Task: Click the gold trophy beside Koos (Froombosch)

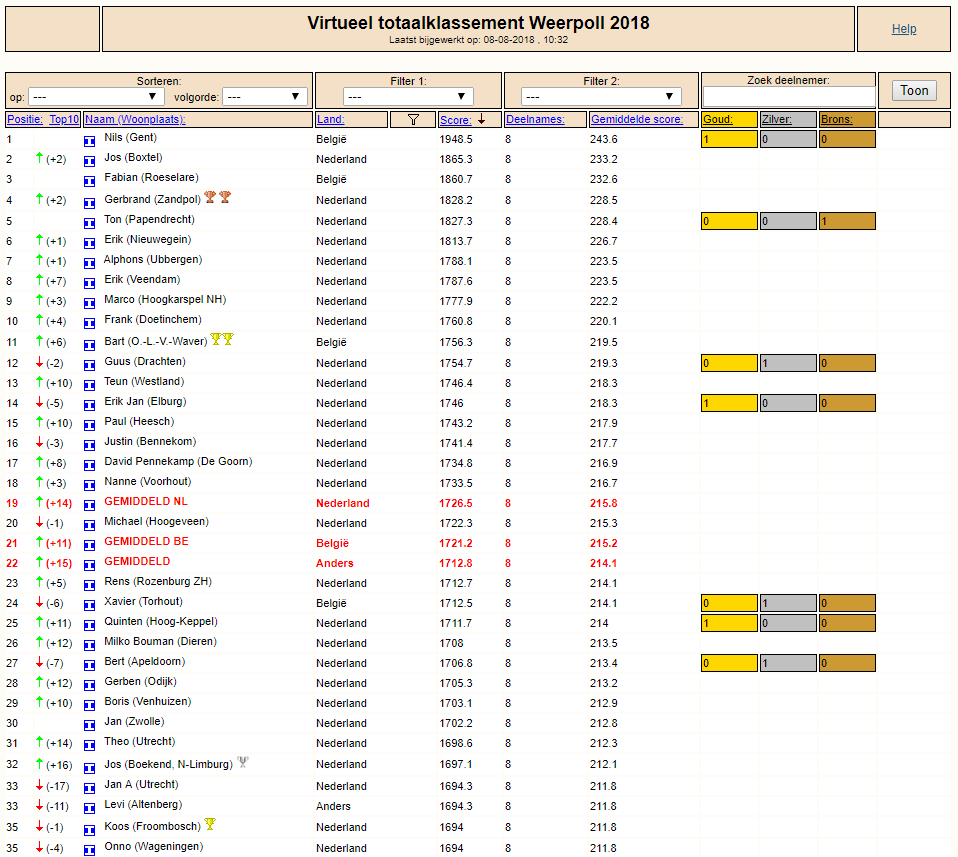Action: tap(210, 824)
